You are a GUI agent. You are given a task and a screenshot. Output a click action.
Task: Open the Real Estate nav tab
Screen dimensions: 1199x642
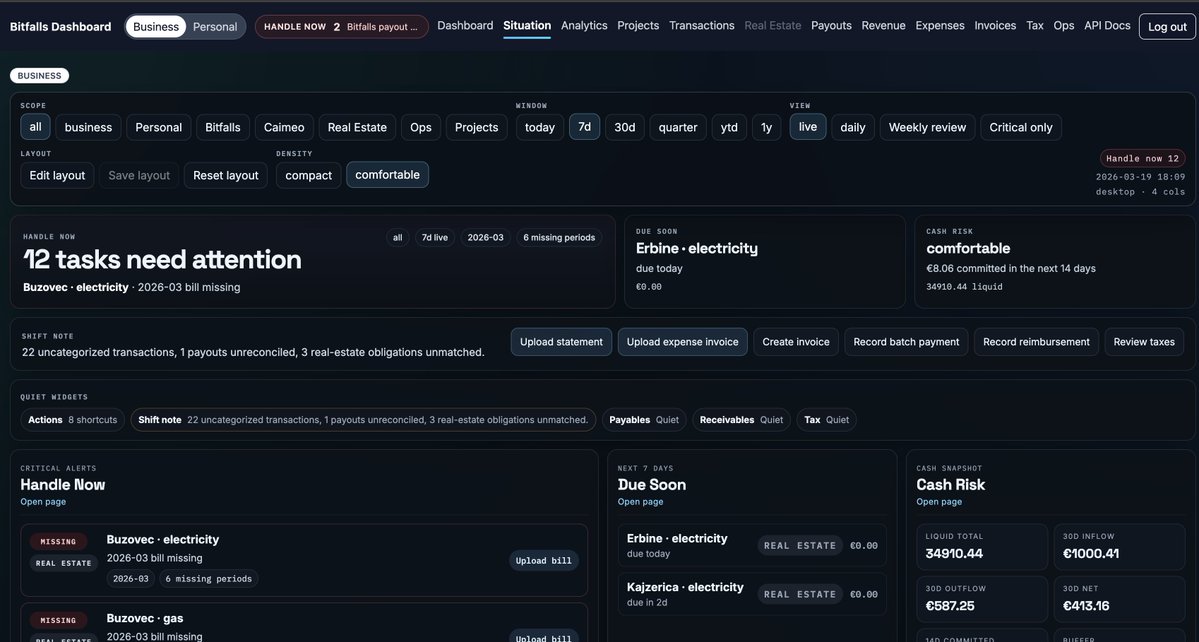[772, 25]
